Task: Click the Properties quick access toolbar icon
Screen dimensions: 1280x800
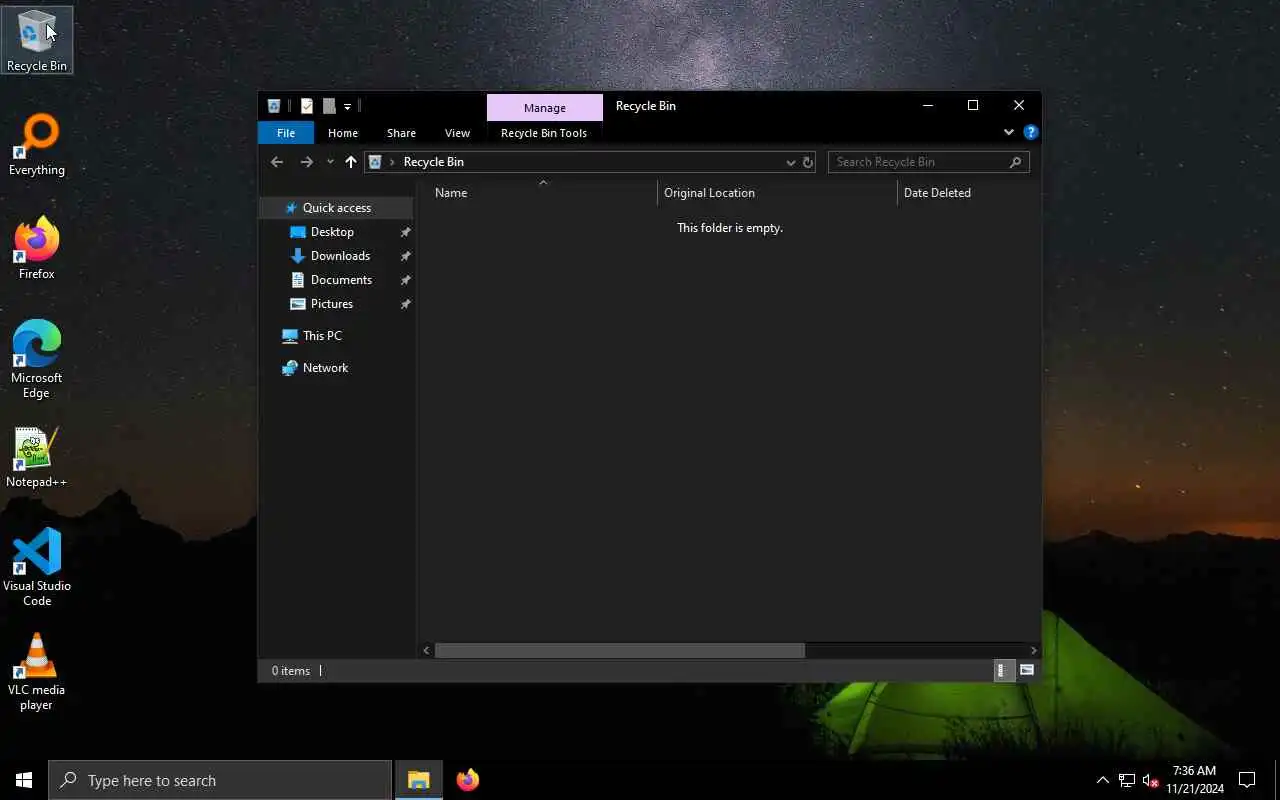Action: pos(307,106)
